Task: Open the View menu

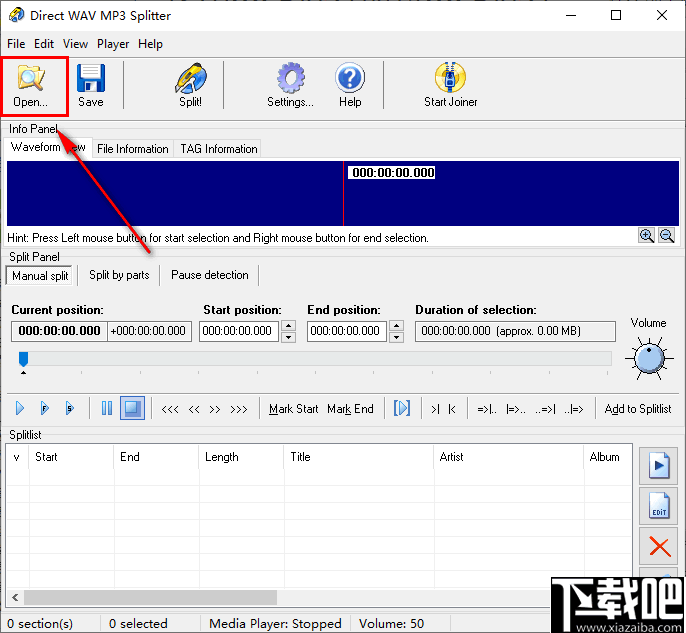Action: [75, 44]
